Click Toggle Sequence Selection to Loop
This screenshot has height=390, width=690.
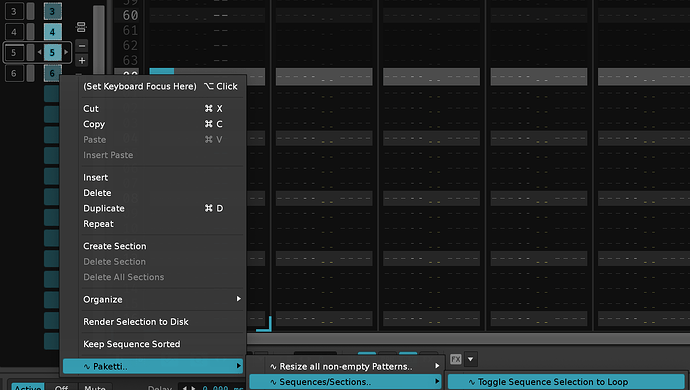[566, 382]
